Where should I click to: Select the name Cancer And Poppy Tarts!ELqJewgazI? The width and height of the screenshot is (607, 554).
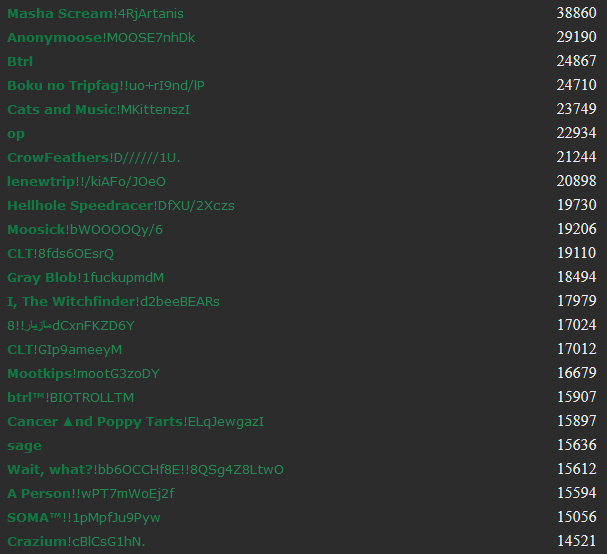(135, 422)
